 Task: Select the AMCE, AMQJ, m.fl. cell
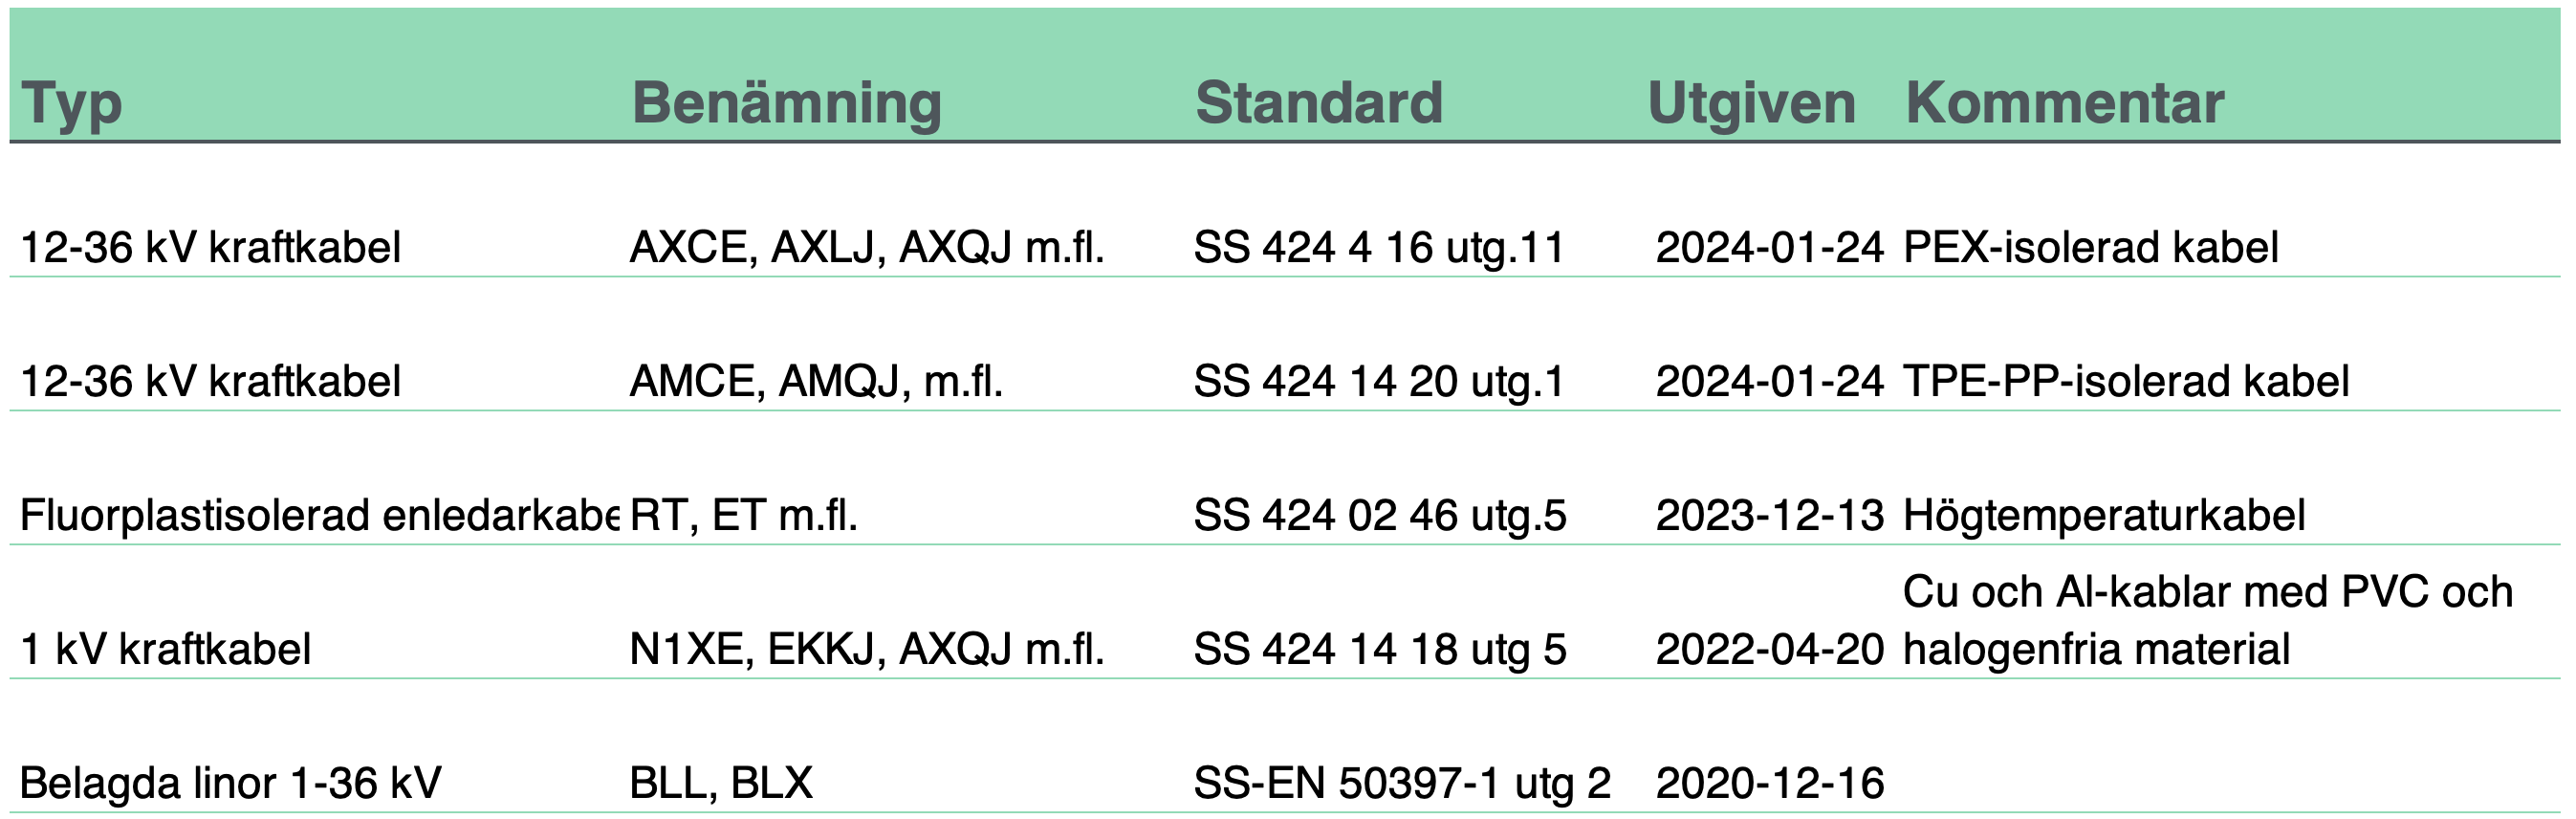815,381
